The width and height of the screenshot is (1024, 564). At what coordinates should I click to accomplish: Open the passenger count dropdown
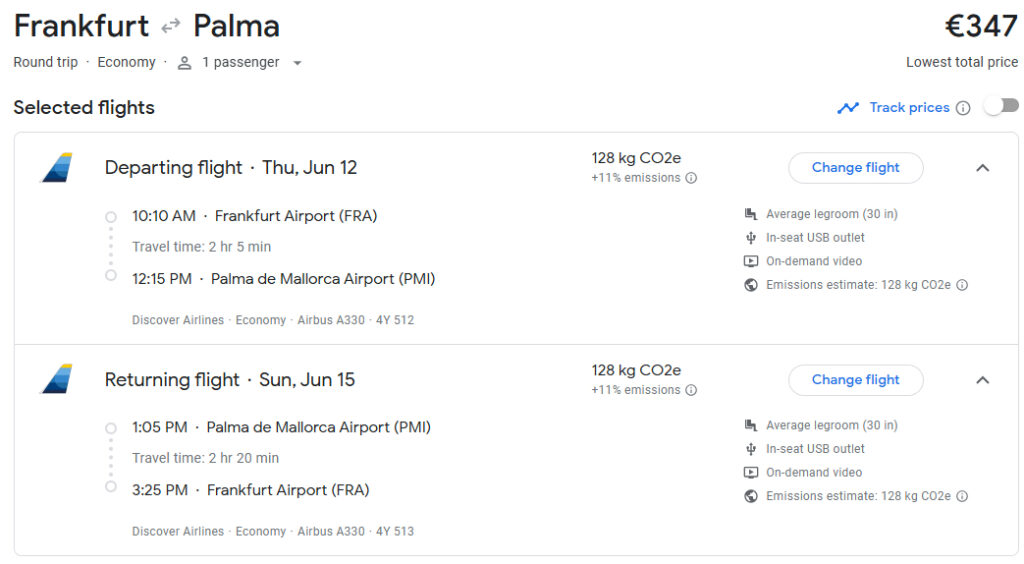pos(297,63)
